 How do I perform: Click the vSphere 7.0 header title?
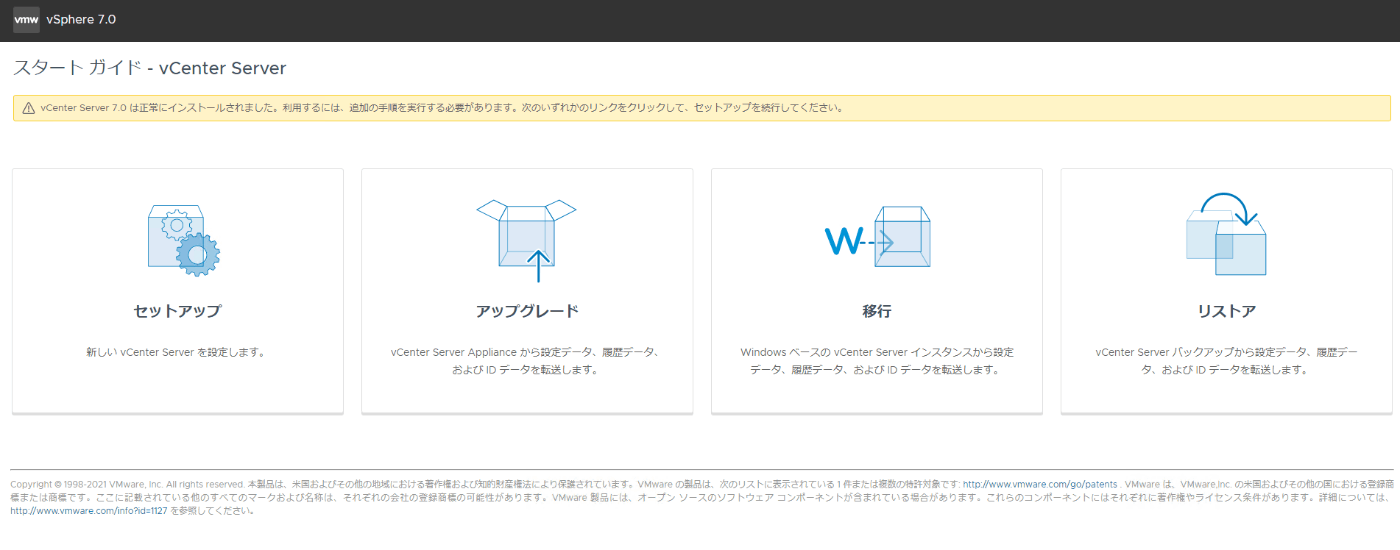[81, 20]
